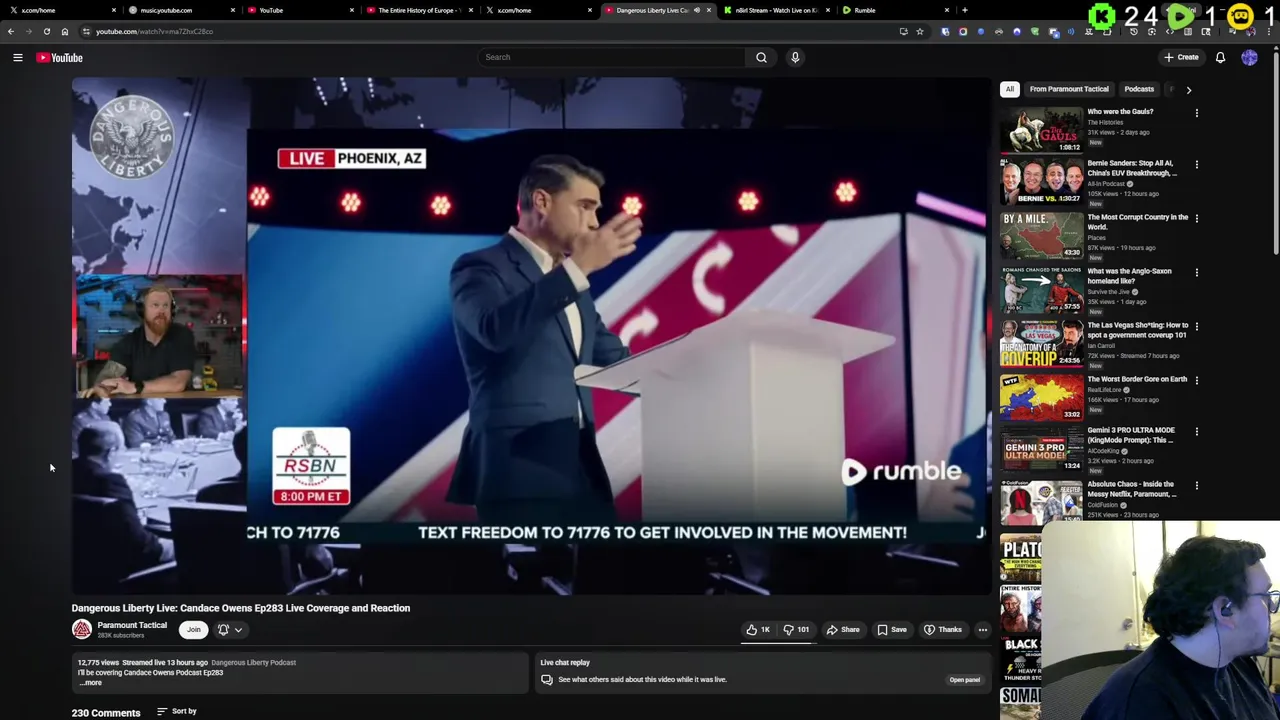Open the Bernie Sanders Stop All AI thumbnail
1280x720 pixels.
point(1041,181)
